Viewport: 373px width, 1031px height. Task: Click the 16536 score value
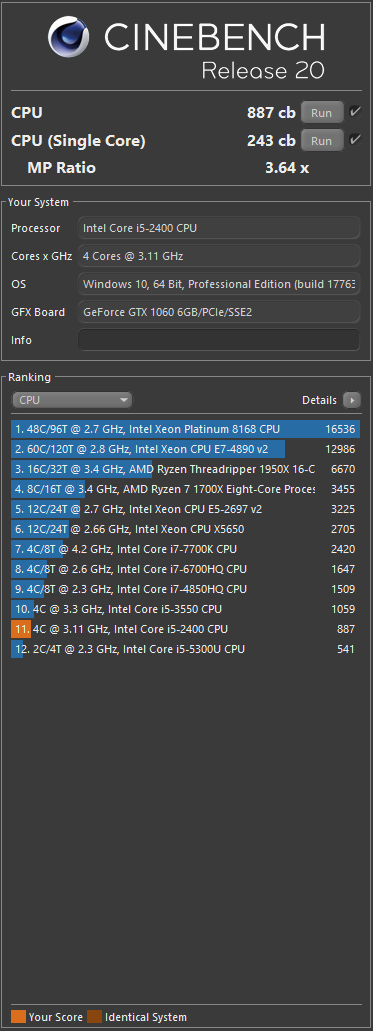pyautogui.click(x=340, y=429)
